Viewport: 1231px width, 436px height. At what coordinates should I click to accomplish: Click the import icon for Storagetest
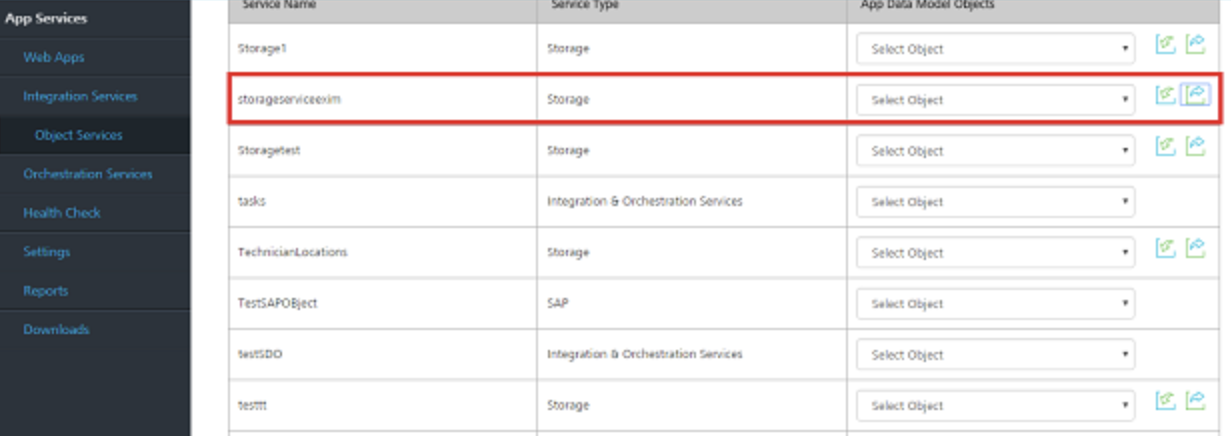click(1165, 146)
